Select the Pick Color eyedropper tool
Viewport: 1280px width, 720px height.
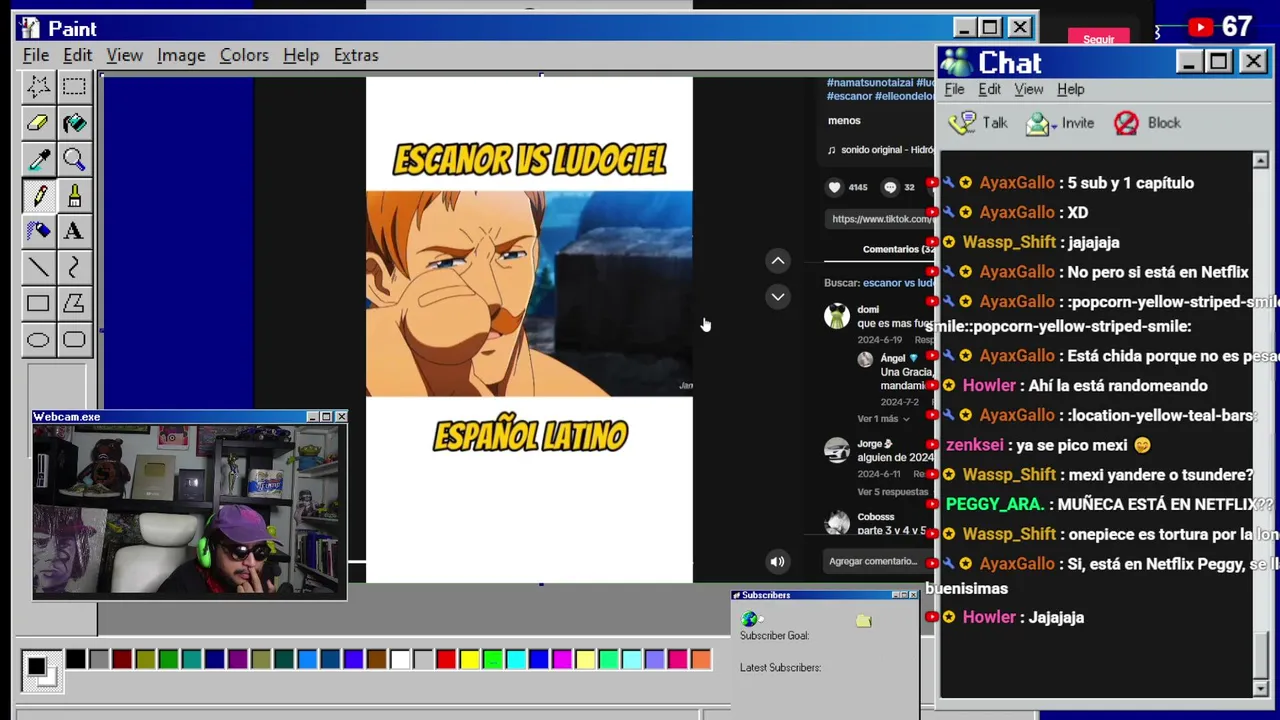(x=38, y=159)
